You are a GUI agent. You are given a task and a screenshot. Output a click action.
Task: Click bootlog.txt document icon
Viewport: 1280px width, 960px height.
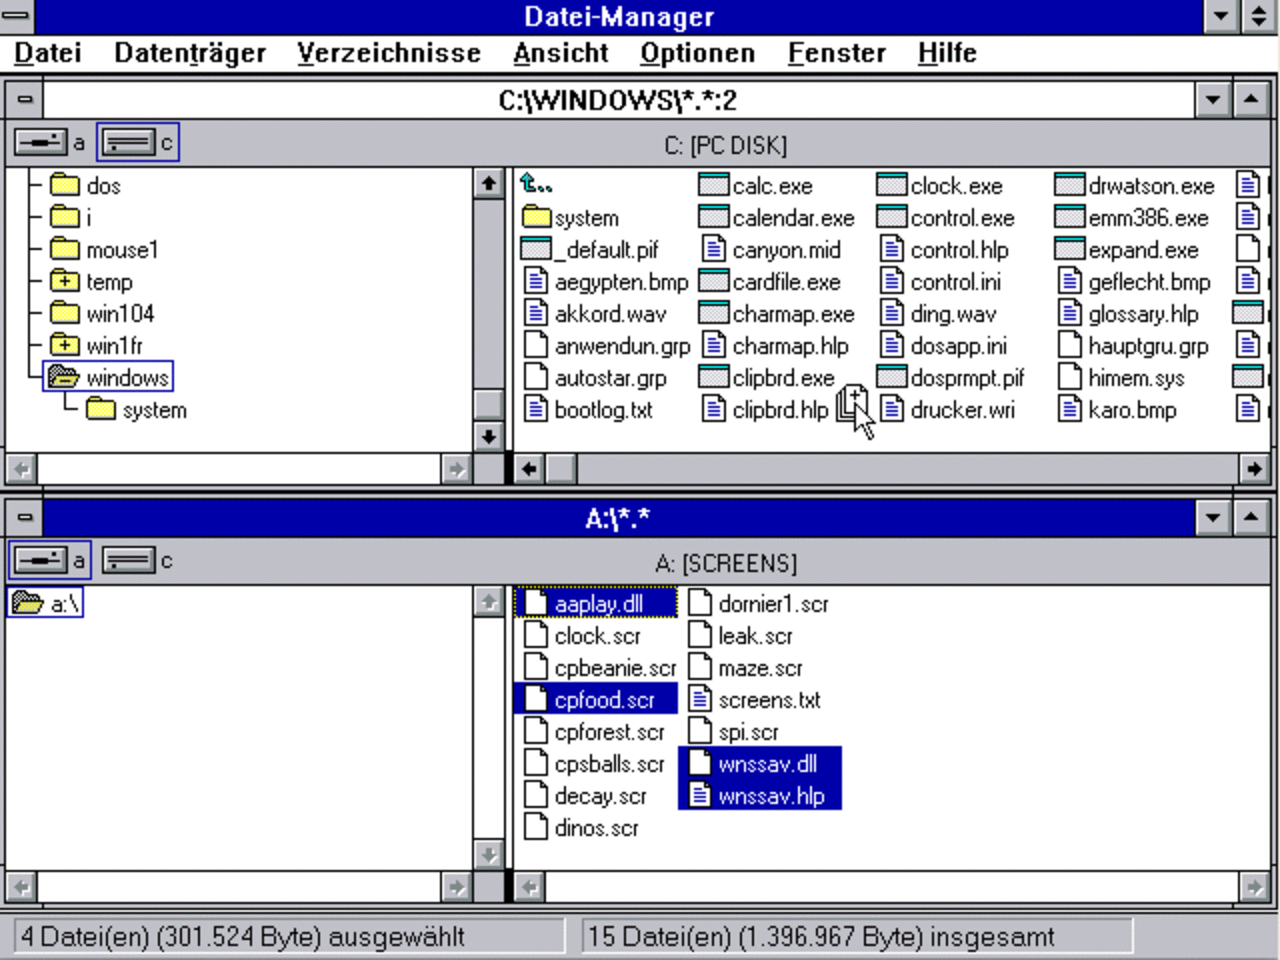[537, 409]
